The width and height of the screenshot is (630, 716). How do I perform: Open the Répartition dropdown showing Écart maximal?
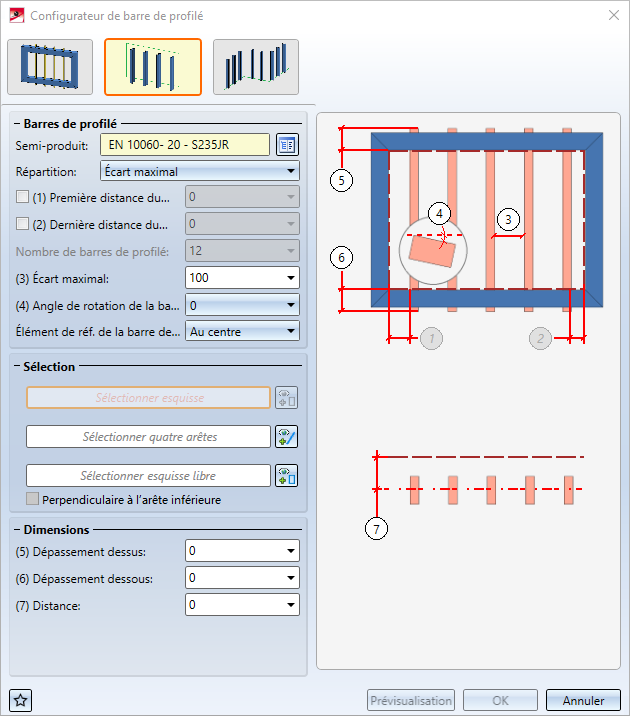[x=200, y=171]
